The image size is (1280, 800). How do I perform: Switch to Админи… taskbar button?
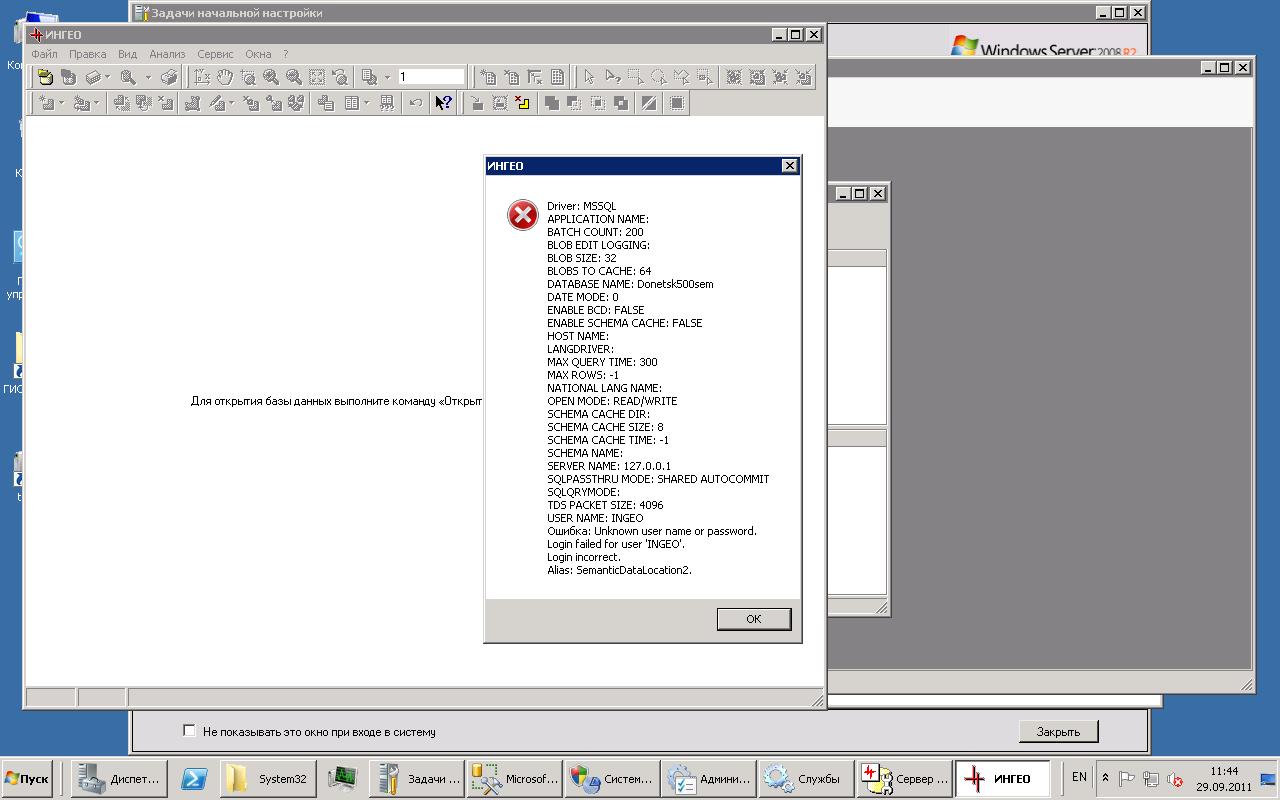(x=708, y=779)
